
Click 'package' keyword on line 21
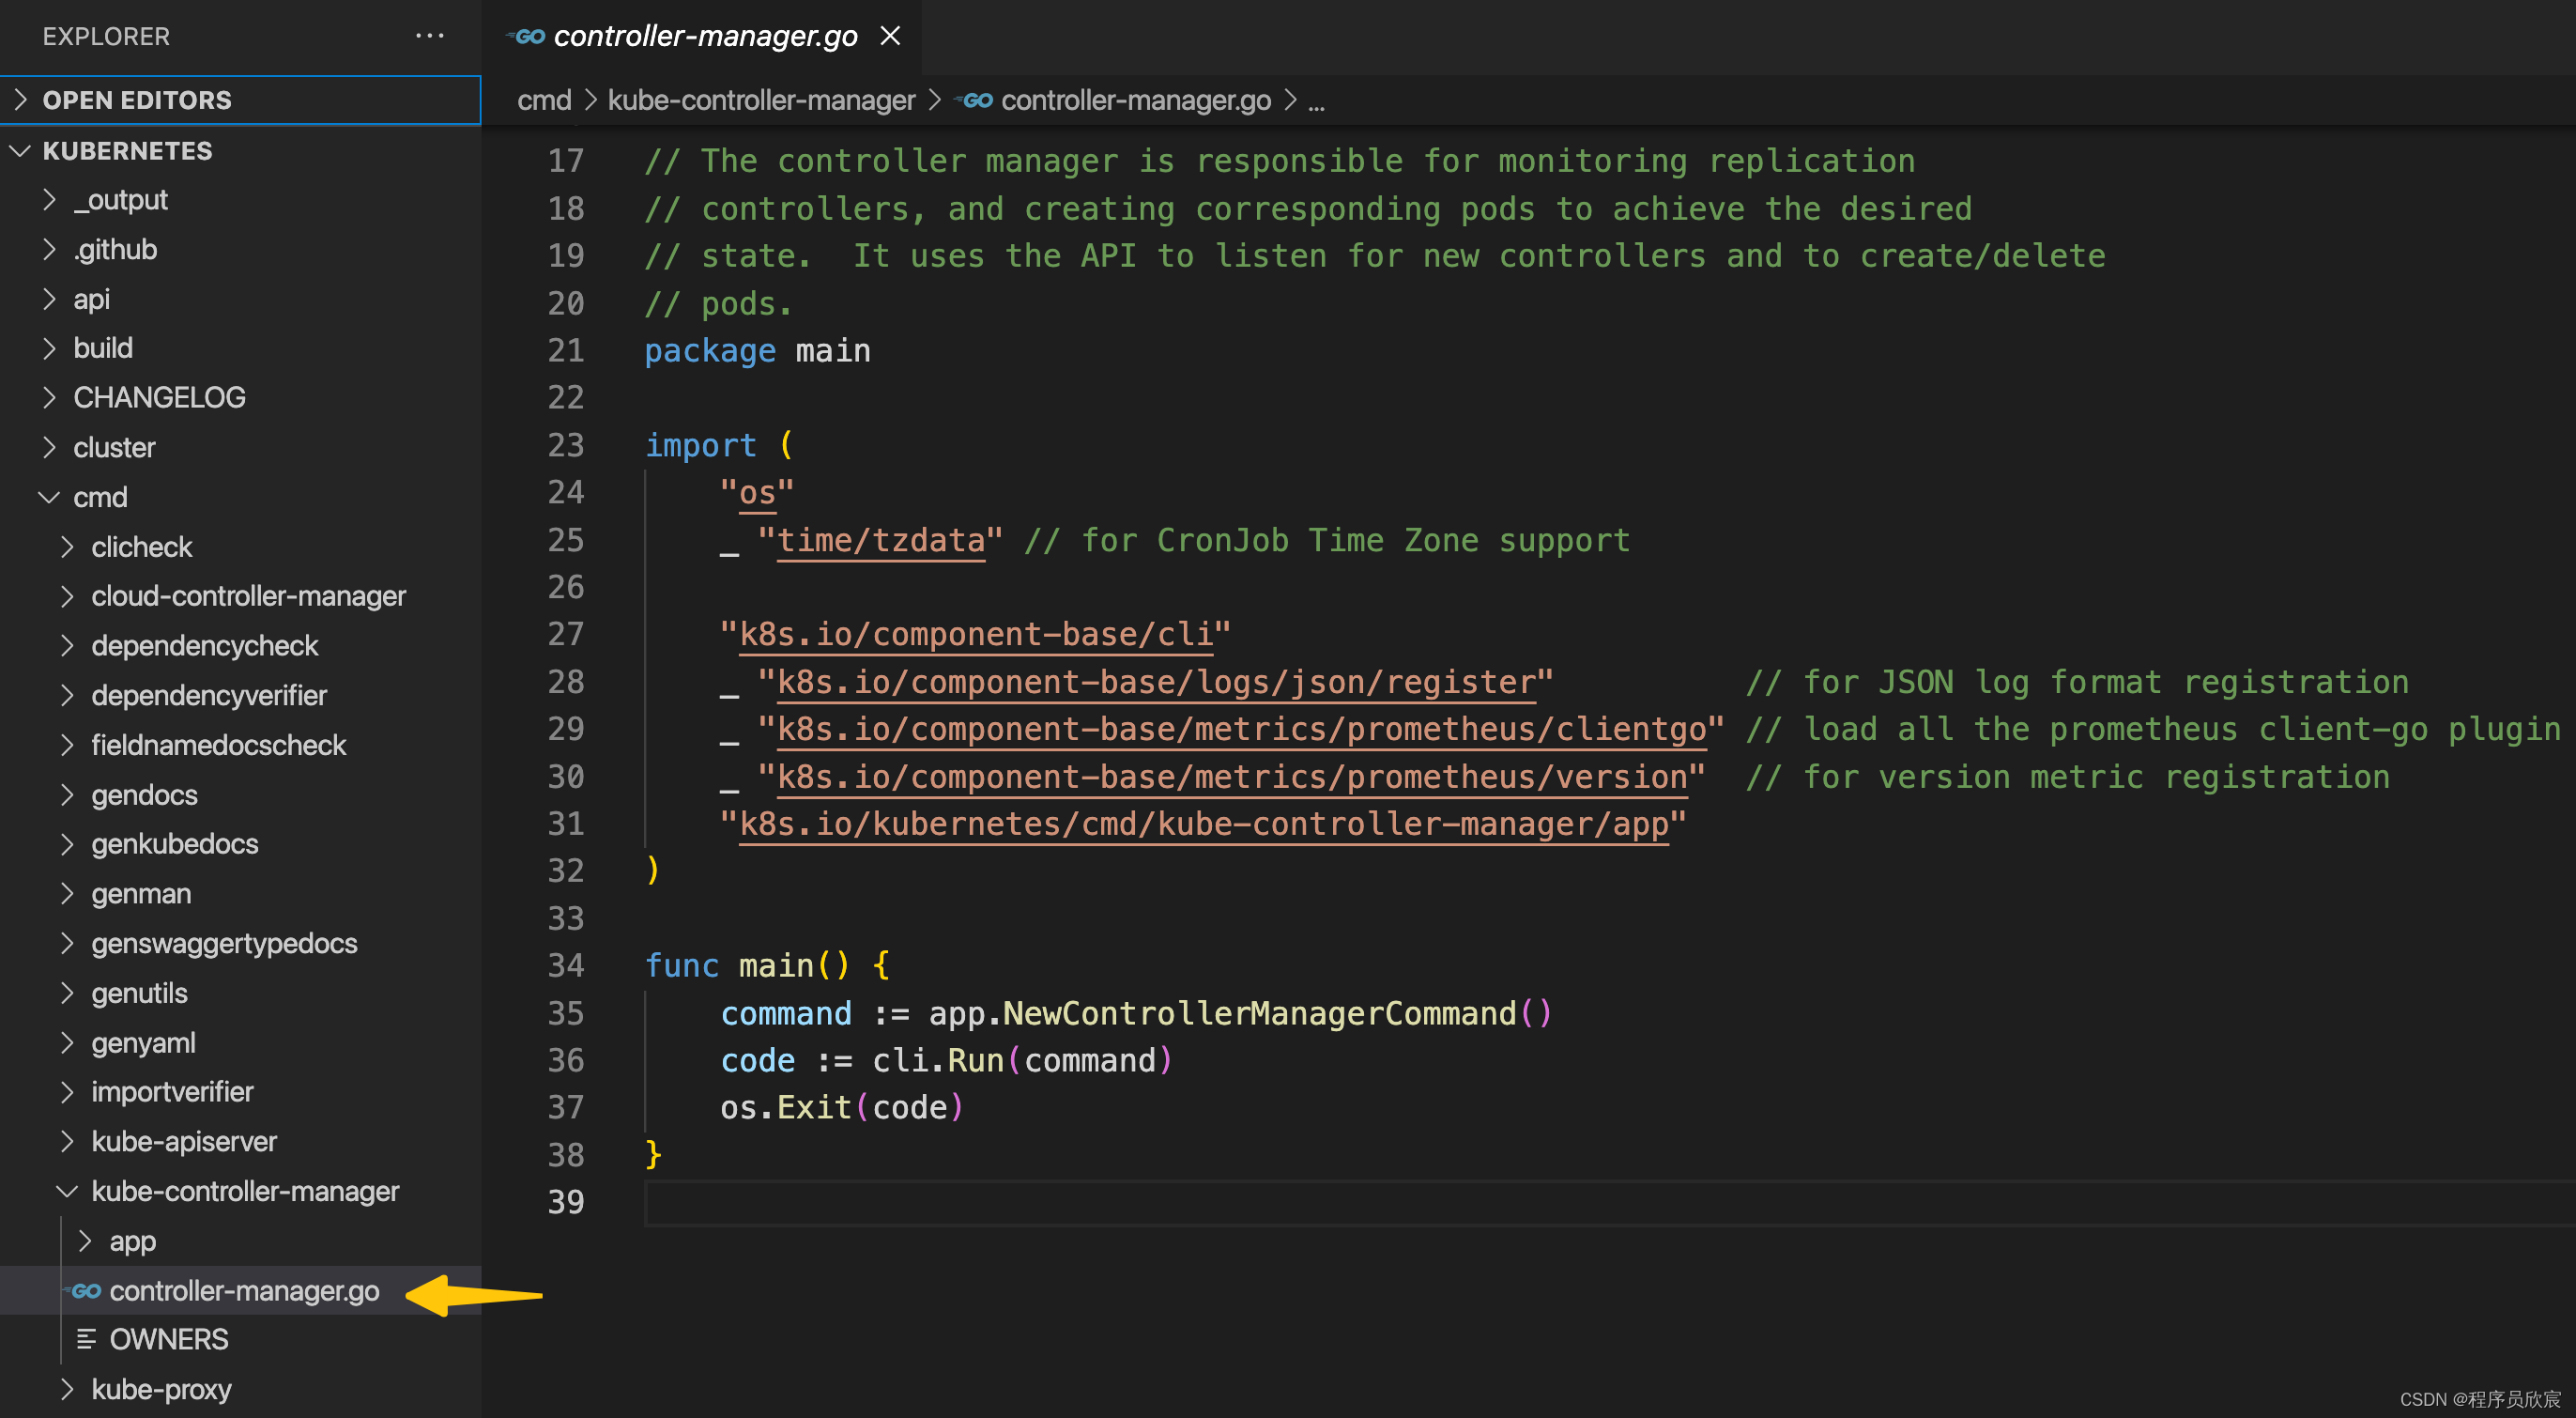click(x=710, y=351)
